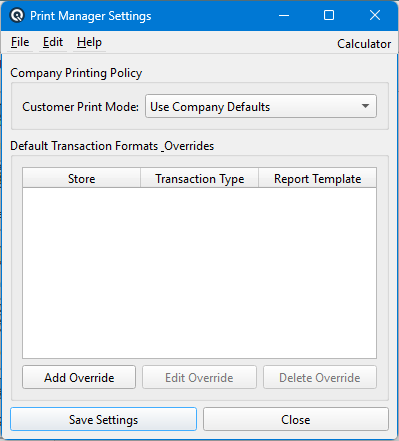Screen dimensions: 399x441
Task: Sort by the Report Template column header
Action: point(317,179)
